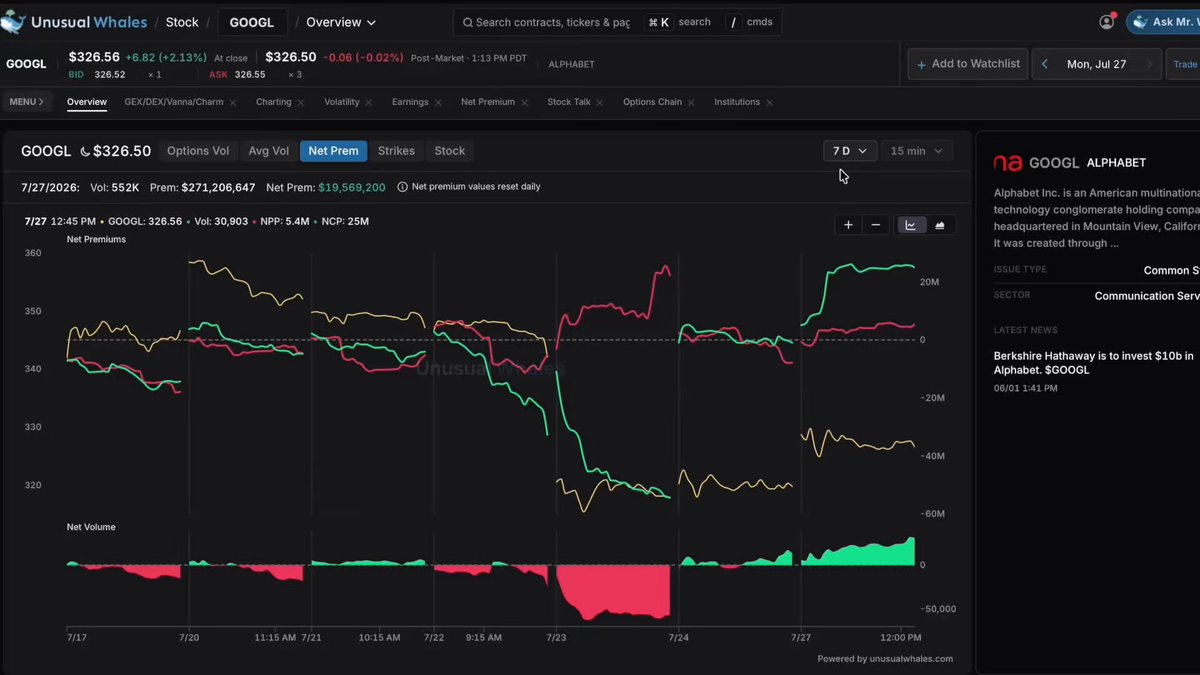The width and height of the screenshot is (1200, 675).
Task: Open the Options Chain tab
Action: click(x=652, y=102)
